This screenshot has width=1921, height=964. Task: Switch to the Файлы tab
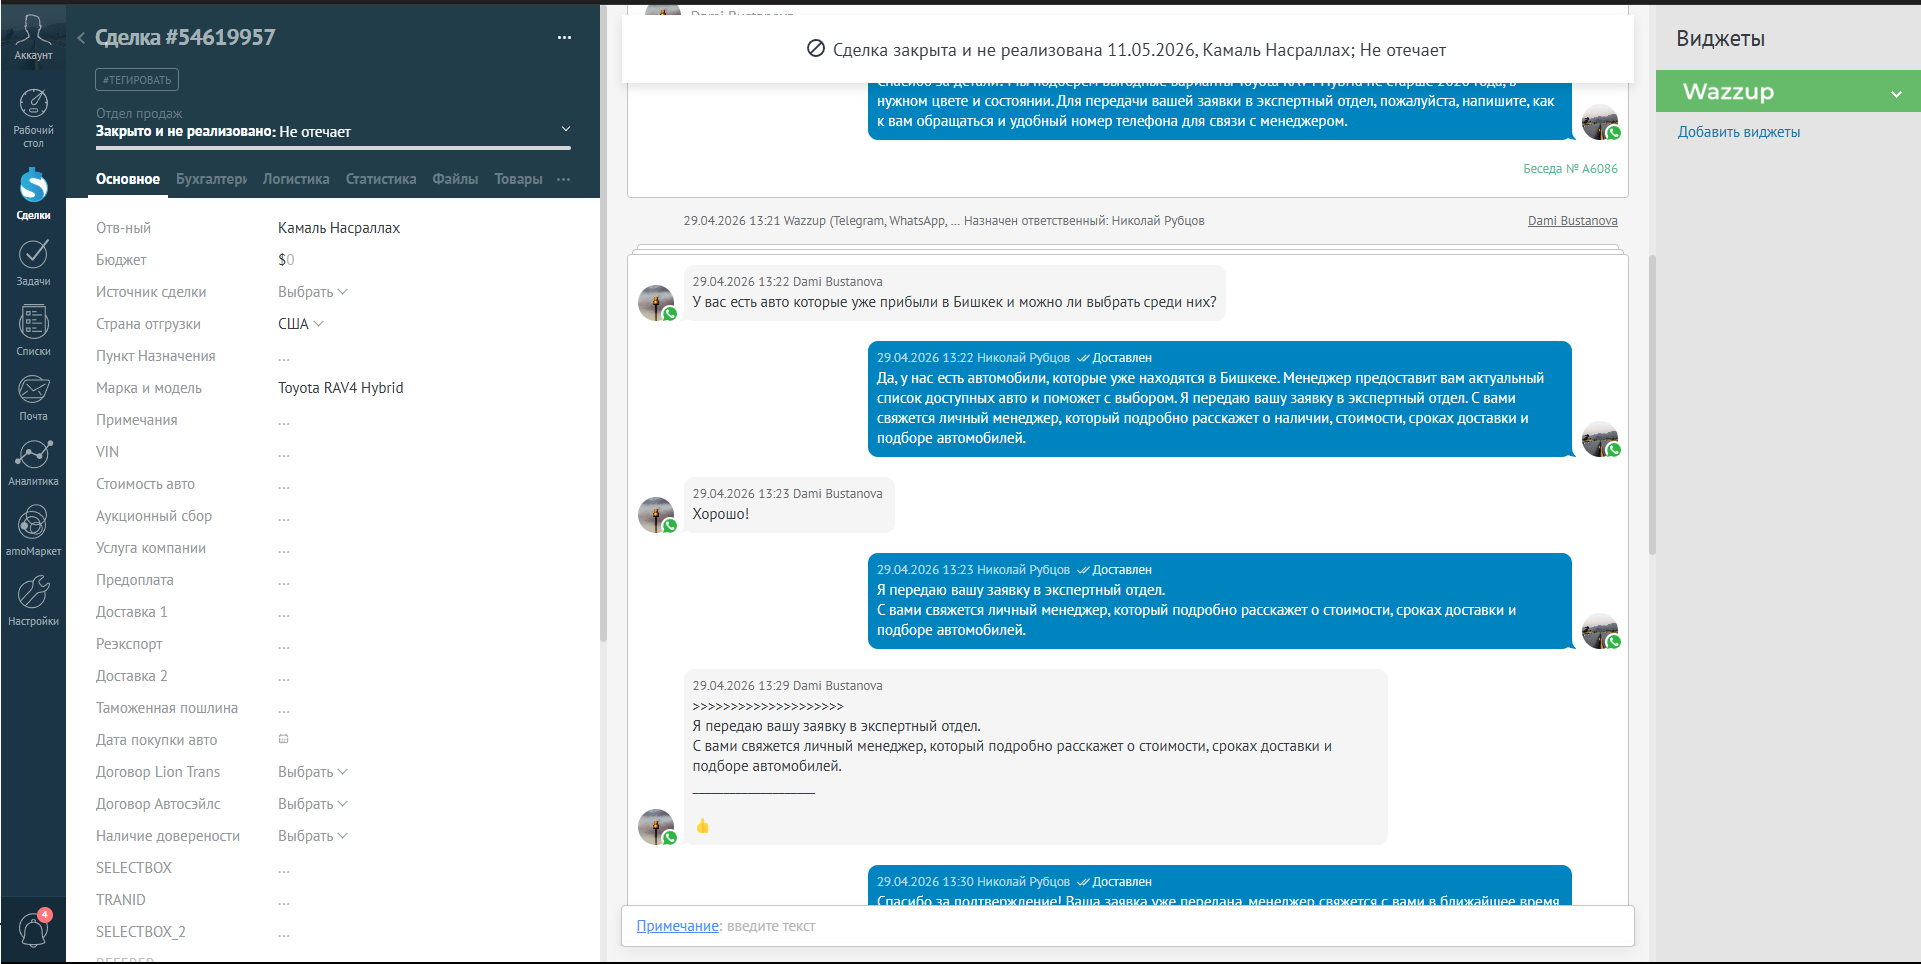pos(455,179)
